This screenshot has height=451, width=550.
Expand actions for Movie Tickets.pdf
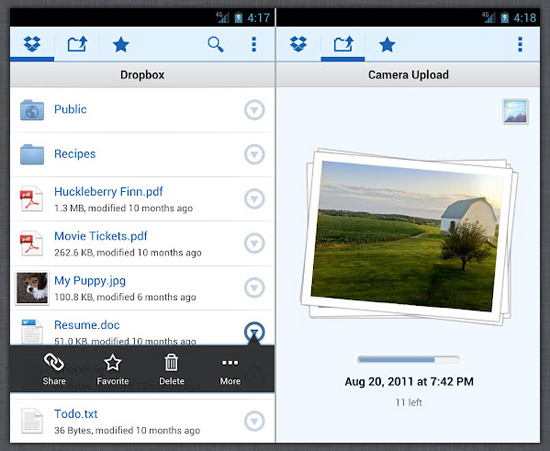[x=254, y=243]
